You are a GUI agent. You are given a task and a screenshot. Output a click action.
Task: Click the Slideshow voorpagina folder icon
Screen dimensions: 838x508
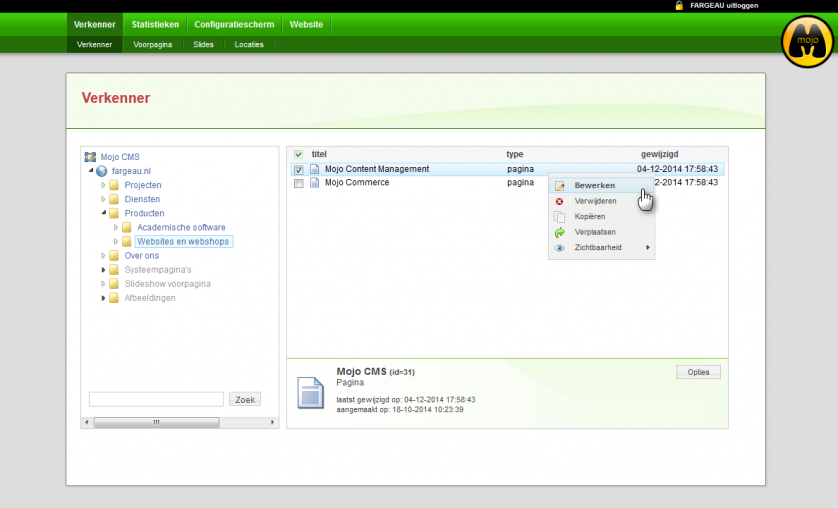pyautogui.click(x=114, y=284)
